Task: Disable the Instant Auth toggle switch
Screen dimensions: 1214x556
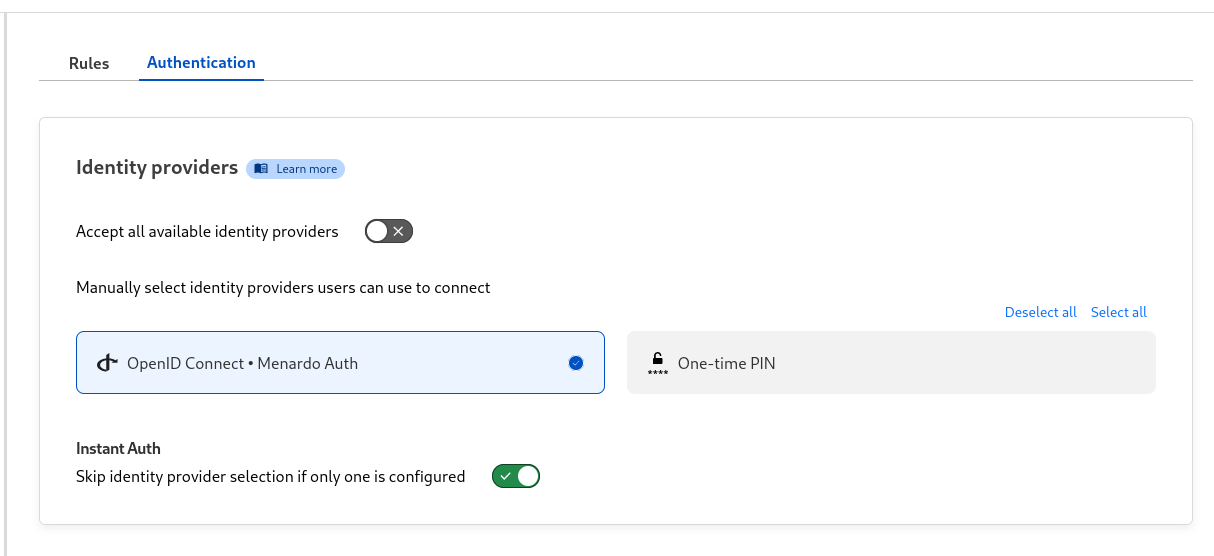Action: pyautogui.click(x=516, y=476)
